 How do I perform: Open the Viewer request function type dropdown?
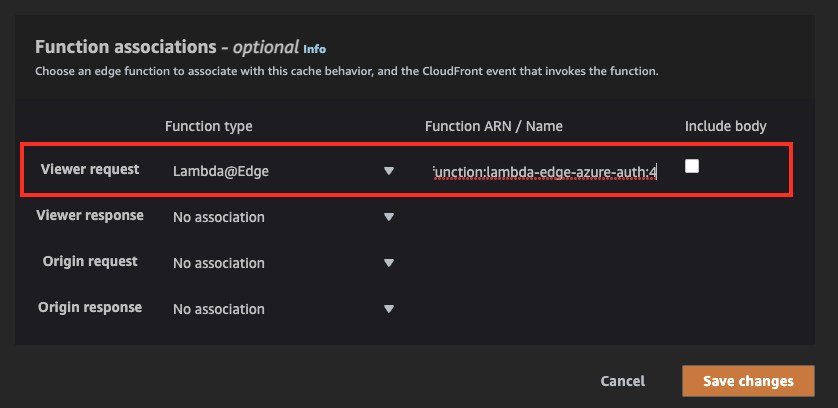(x=283, y=172)
